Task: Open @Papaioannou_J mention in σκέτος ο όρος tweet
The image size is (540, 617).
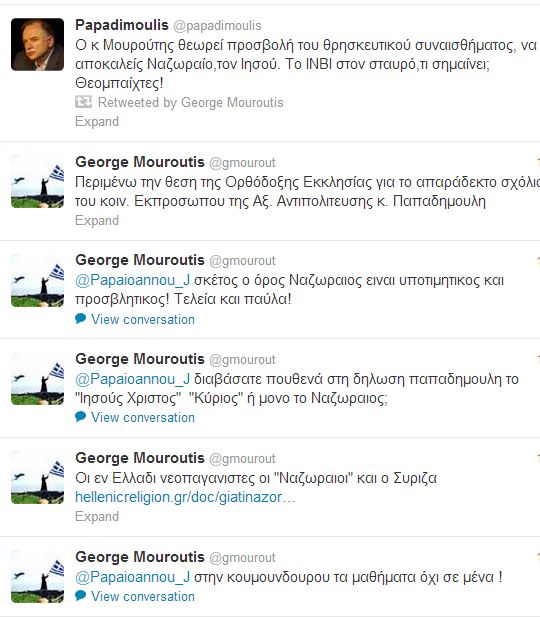Action: pos(133,281)
